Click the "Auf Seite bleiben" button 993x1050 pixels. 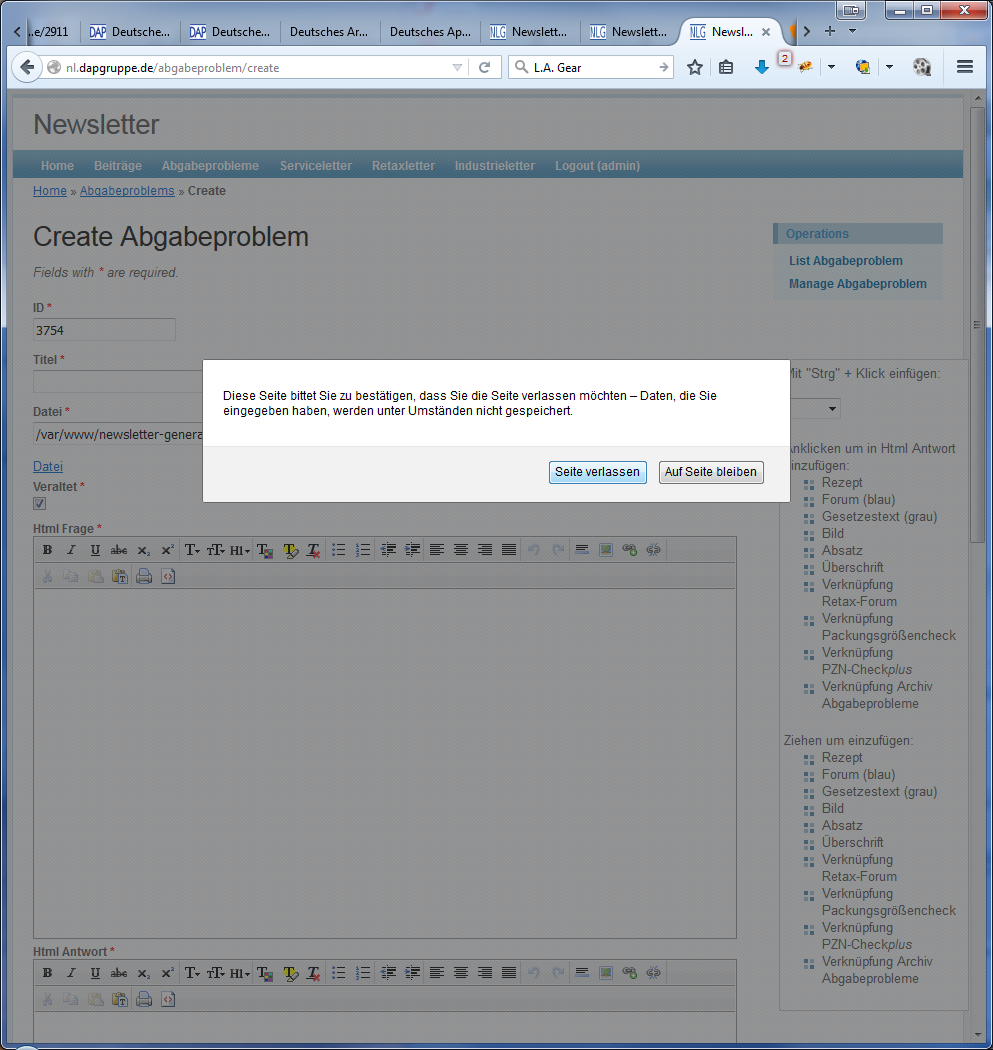pyautogui.click(x=711, y=472)
